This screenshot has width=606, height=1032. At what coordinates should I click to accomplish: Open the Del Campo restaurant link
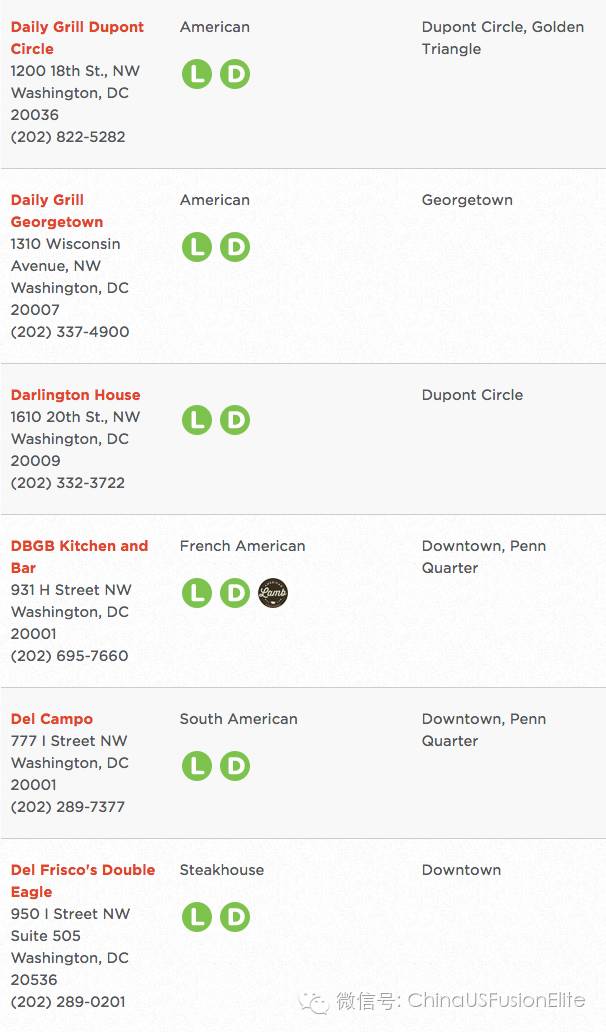[52, 719]
